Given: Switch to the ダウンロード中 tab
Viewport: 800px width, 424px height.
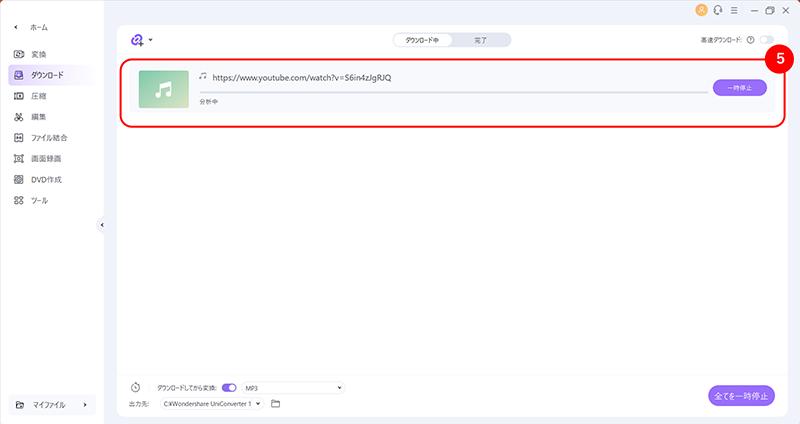Looking at the screenshot, I should pyautogui.click(x=422, y=40).
